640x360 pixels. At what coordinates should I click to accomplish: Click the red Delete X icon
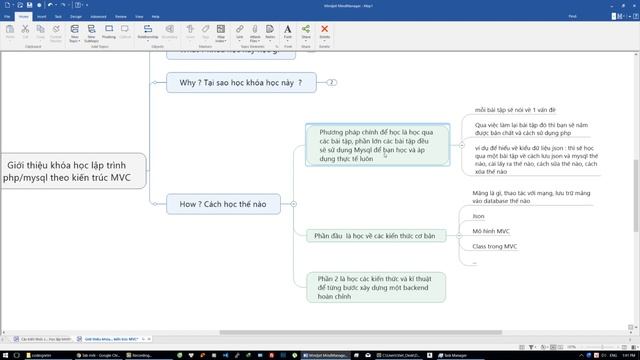coord(324,29)
